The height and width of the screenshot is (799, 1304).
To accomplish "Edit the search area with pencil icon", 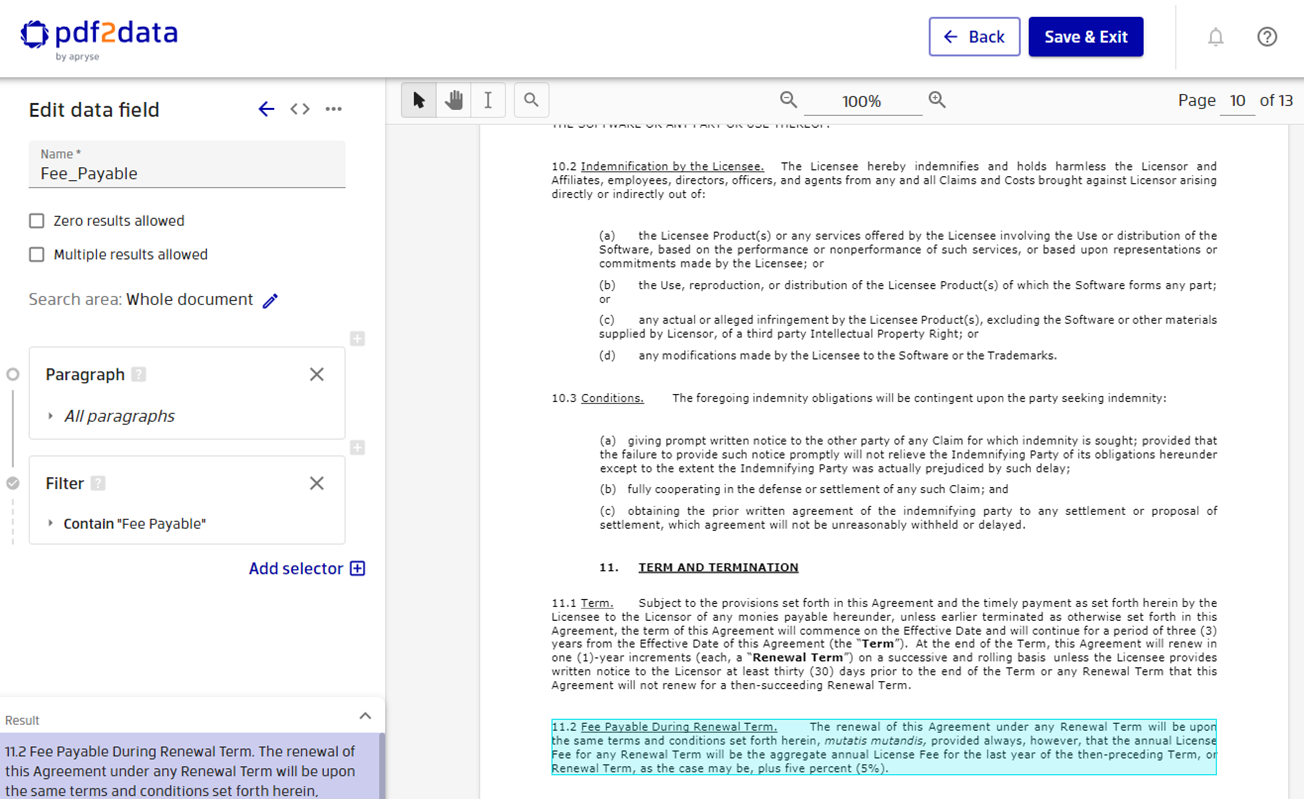I will 269,299.
